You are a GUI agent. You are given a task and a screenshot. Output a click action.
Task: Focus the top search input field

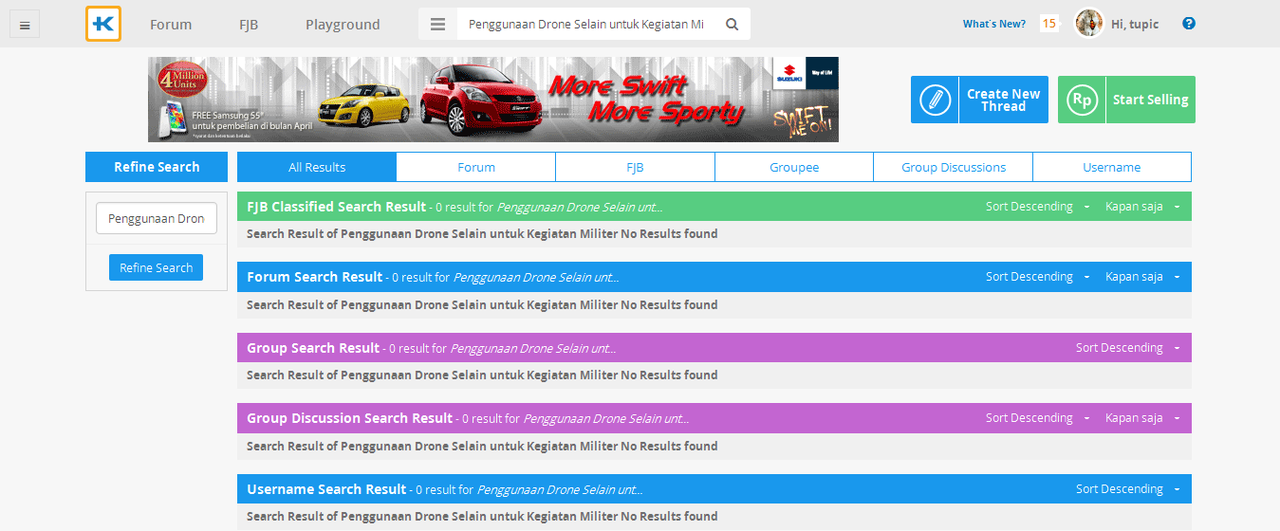coord(588,24)
